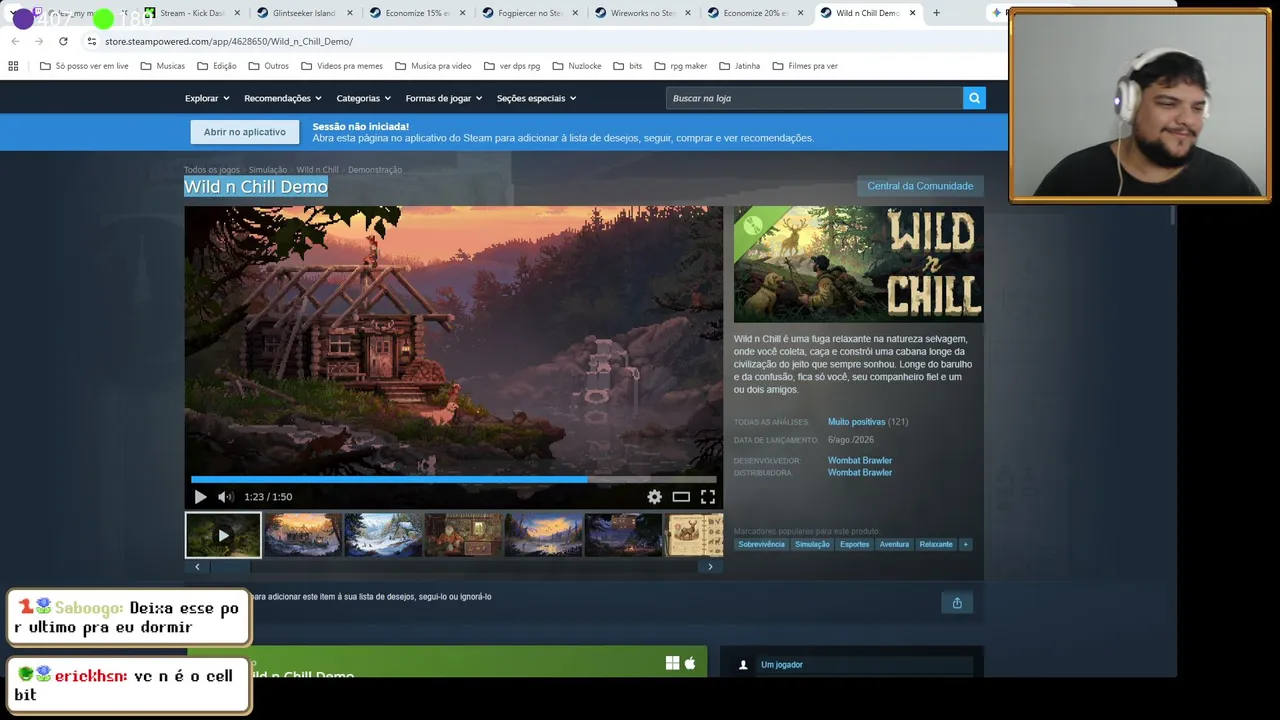This screenshot has width=1280, height=720.
Task: Focus the Buscar na loja search field
Action: [x=814, y=98]
